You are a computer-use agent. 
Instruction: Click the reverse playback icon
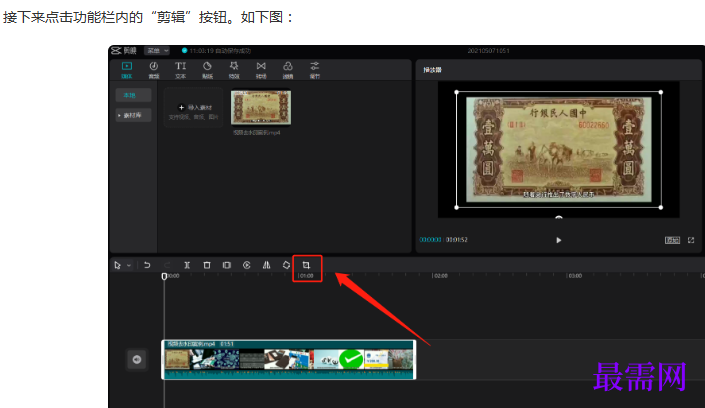tap(247, 265)
